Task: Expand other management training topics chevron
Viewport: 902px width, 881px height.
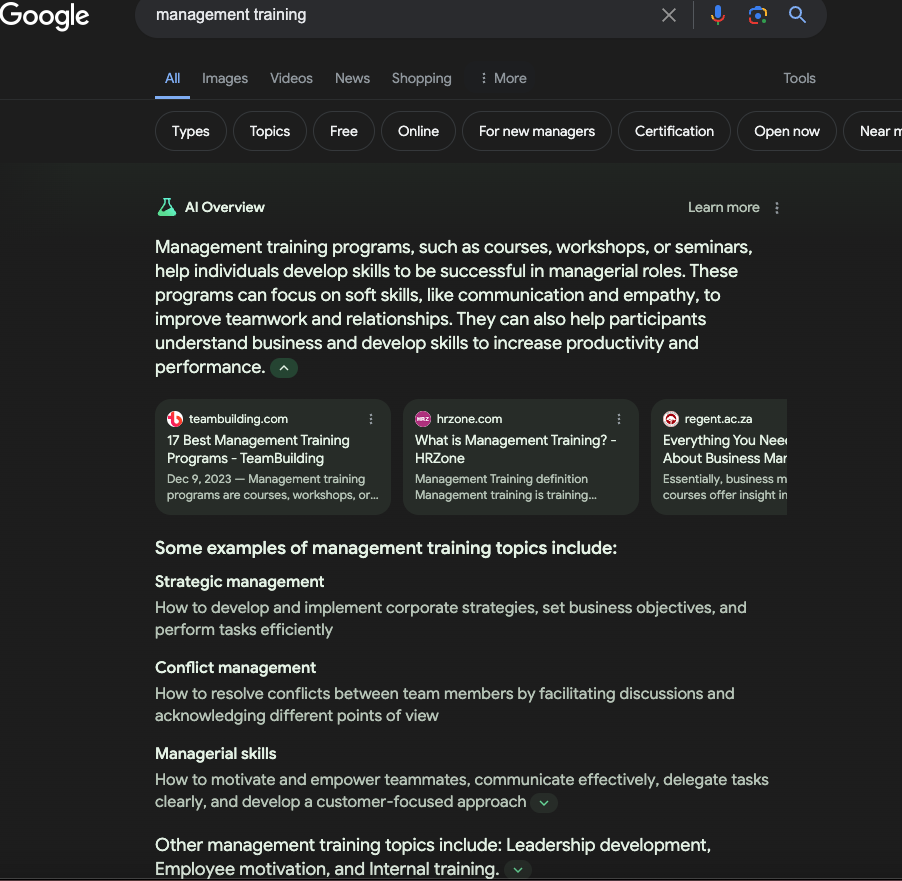Action: pyautogui.click(x=517, y=869)
